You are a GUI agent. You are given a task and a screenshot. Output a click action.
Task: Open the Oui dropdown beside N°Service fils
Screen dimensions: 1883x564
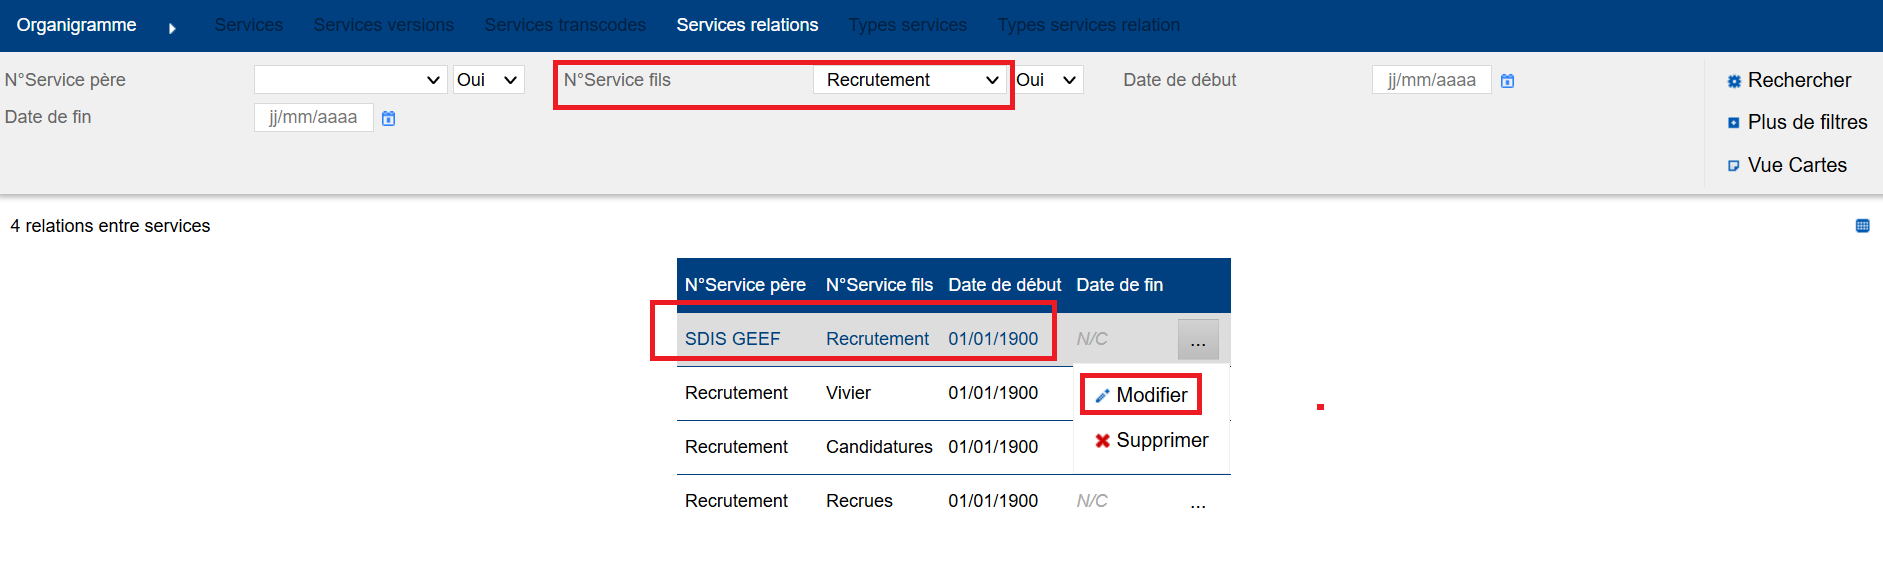[1048, 80]
